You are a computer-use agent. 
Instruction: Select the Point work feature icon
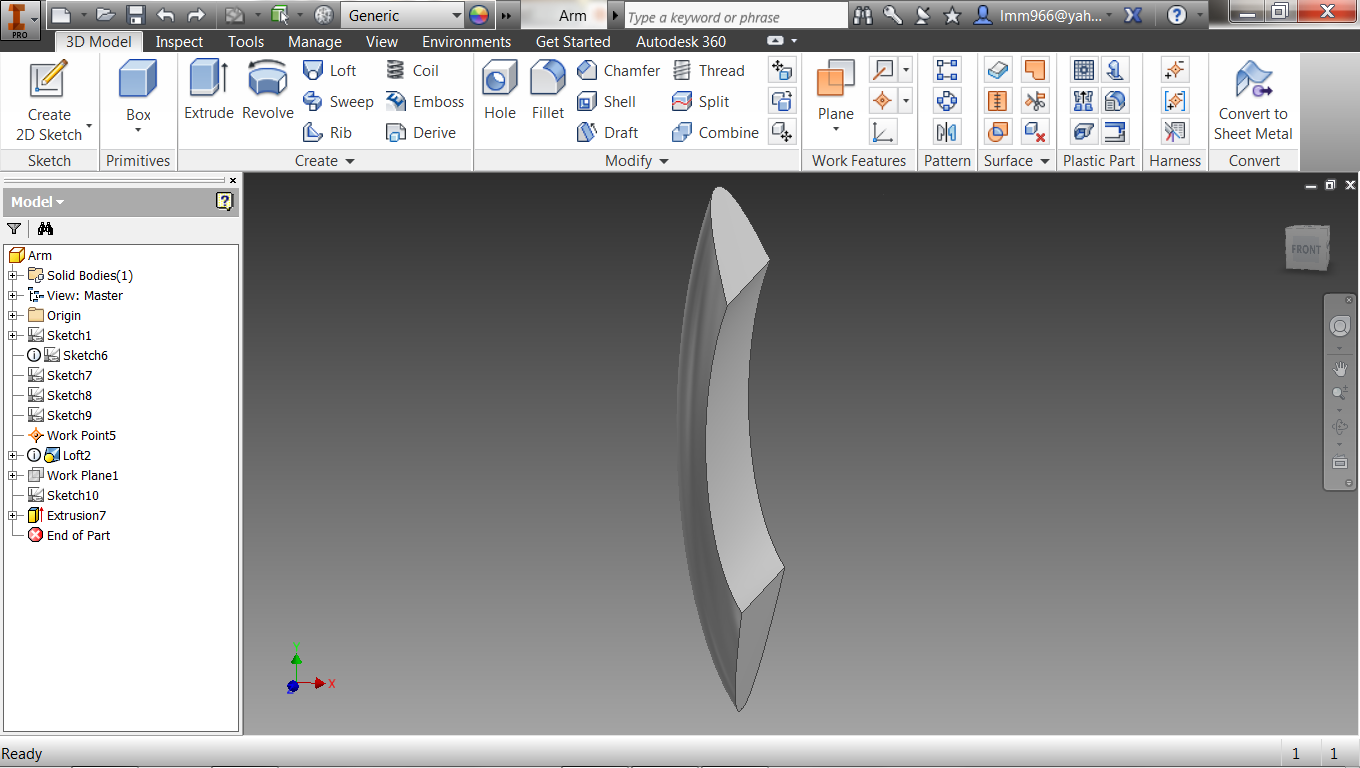coord(883,101)
